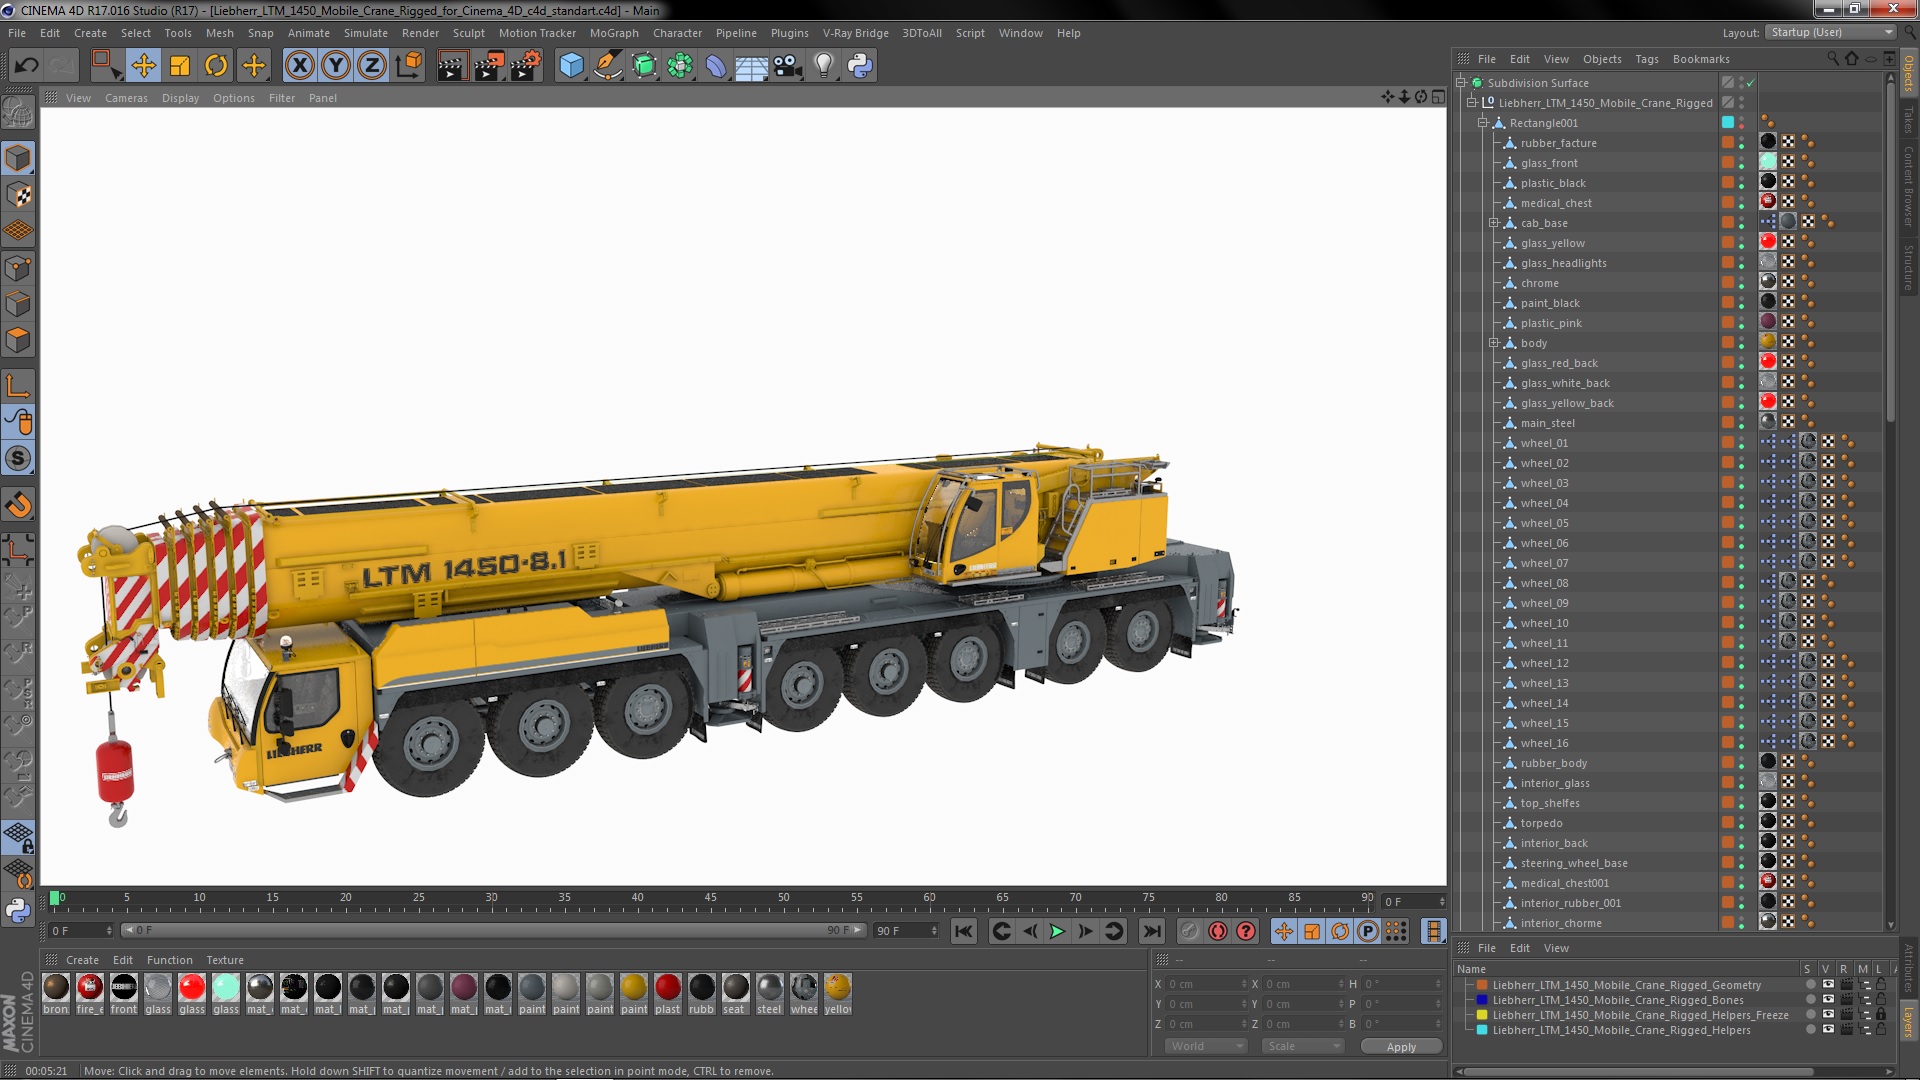Select the Rigged_Helpers_Freeze layer
1920x1080 pixels.
click(1640, 1015)
